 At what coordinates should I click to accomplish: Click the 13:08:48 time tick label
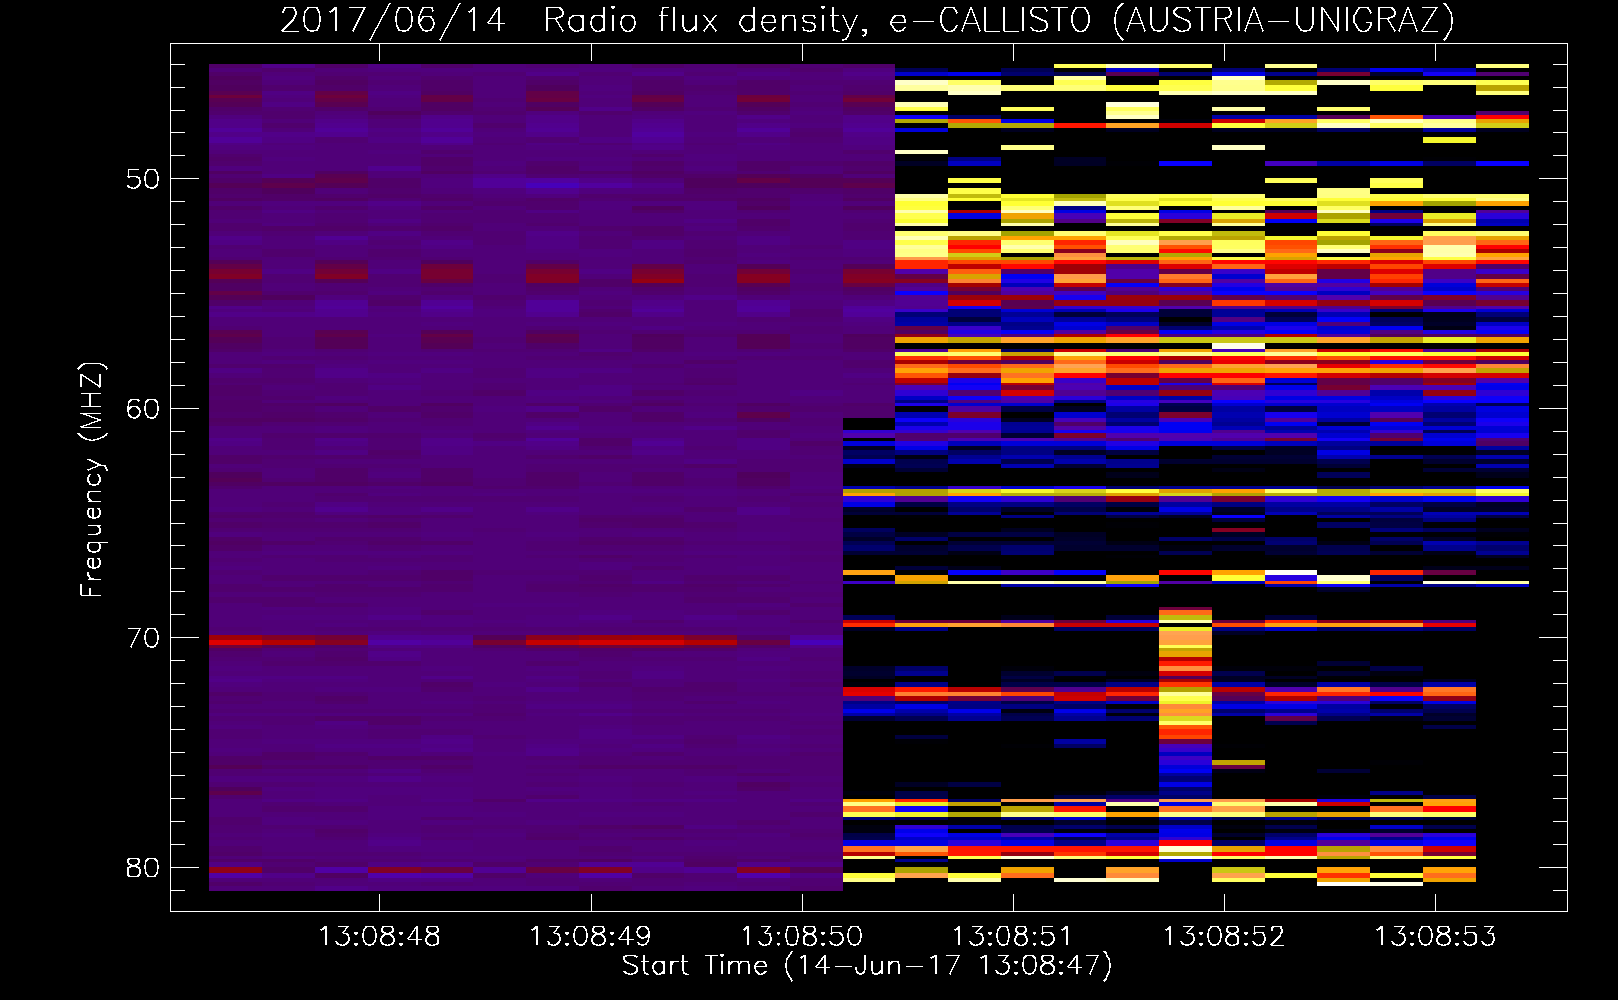pyautogui.click(x=379, y=936)
